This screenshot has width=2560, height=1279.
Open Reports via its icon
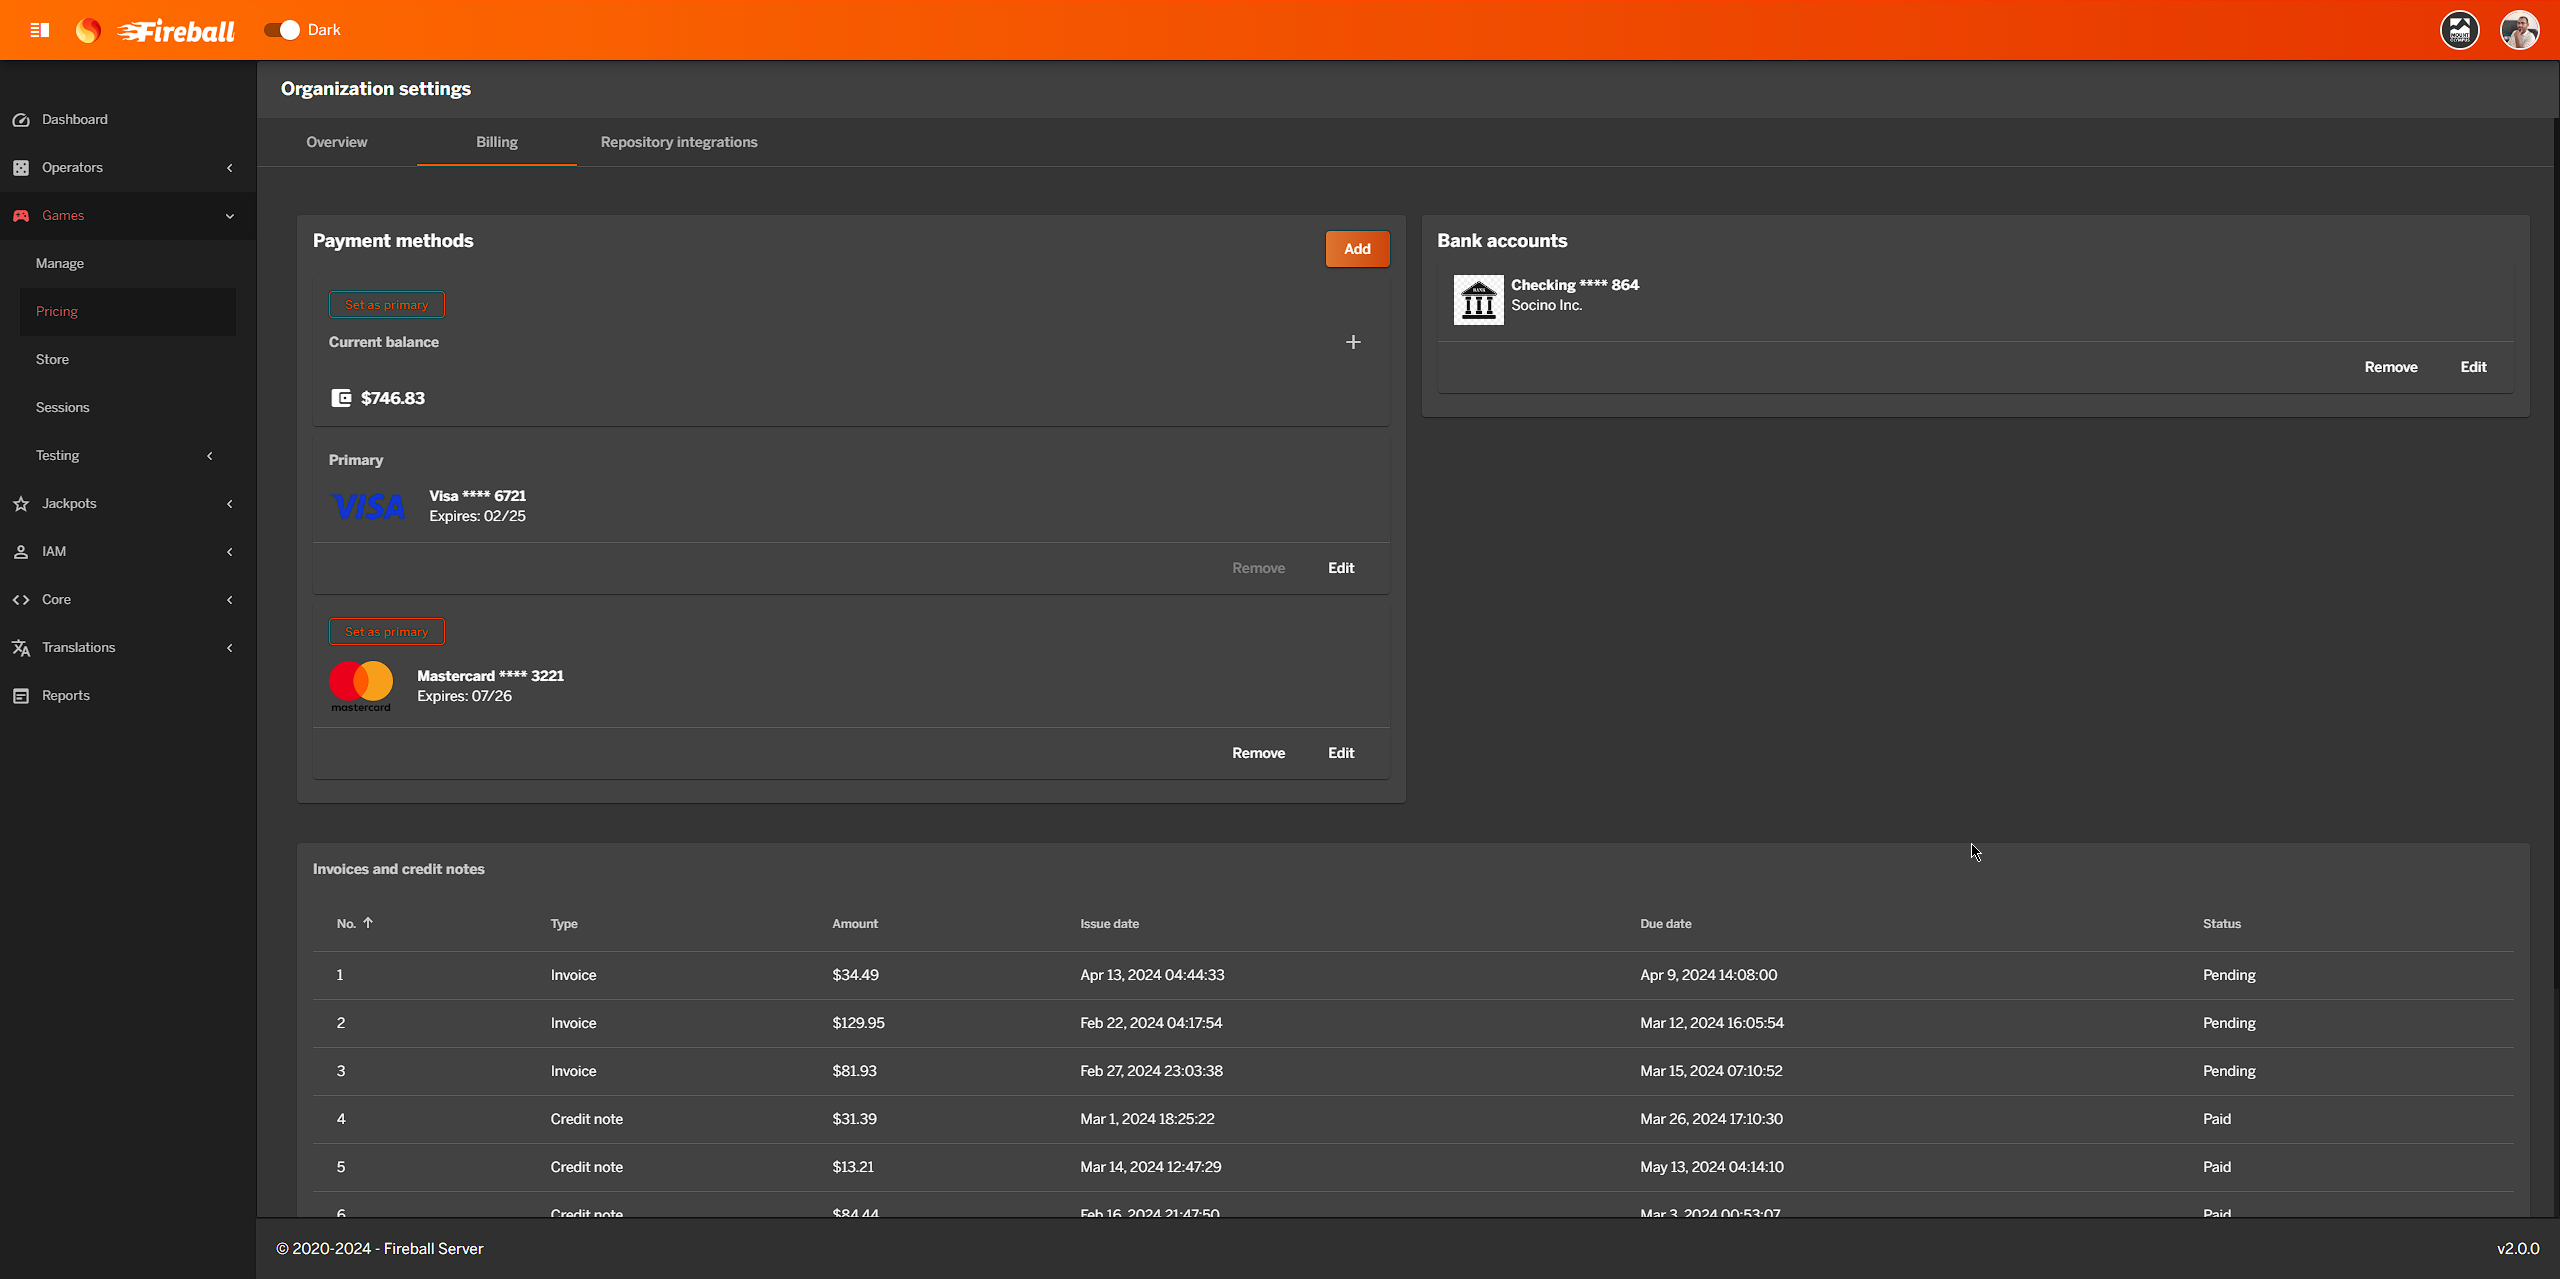point(21,696)
